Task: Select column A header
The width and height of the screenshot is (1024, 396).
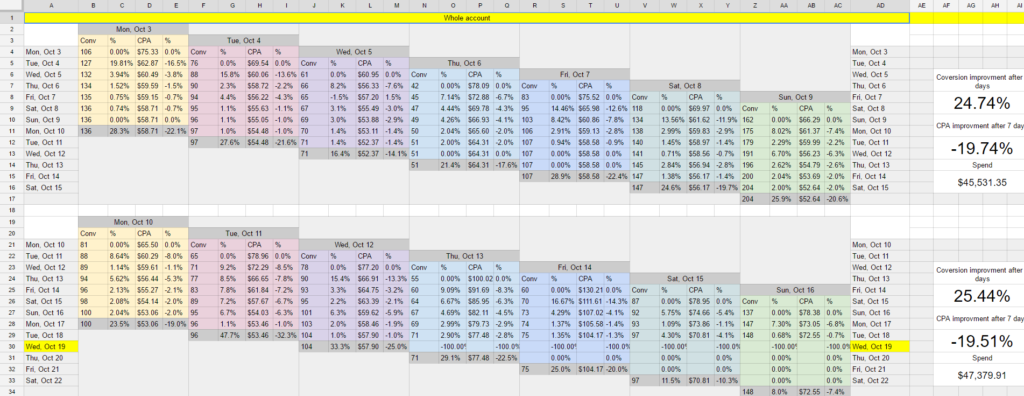Action: 51,5
